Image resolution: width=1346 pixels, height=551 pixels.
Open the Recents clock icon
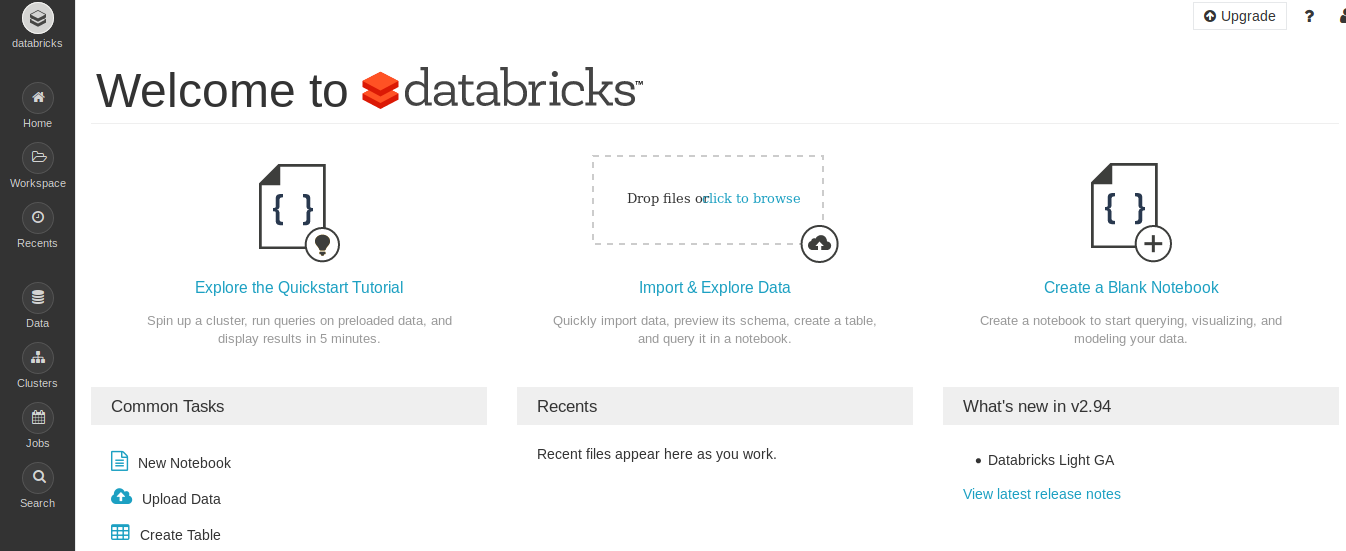click(x=38, y=218)
